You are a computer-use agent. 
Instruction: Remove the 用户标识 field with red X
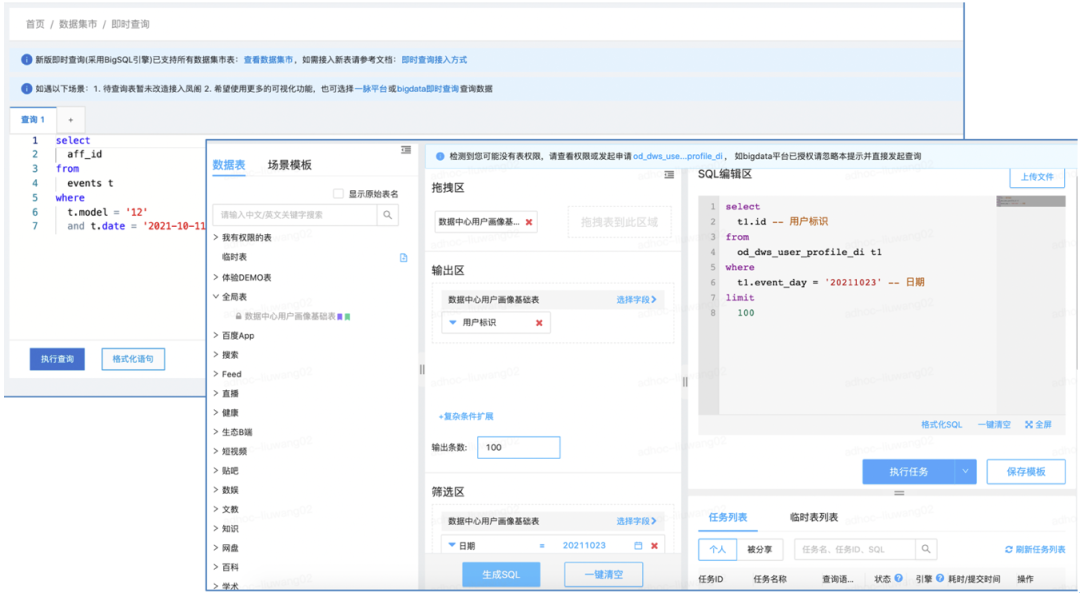539,322
